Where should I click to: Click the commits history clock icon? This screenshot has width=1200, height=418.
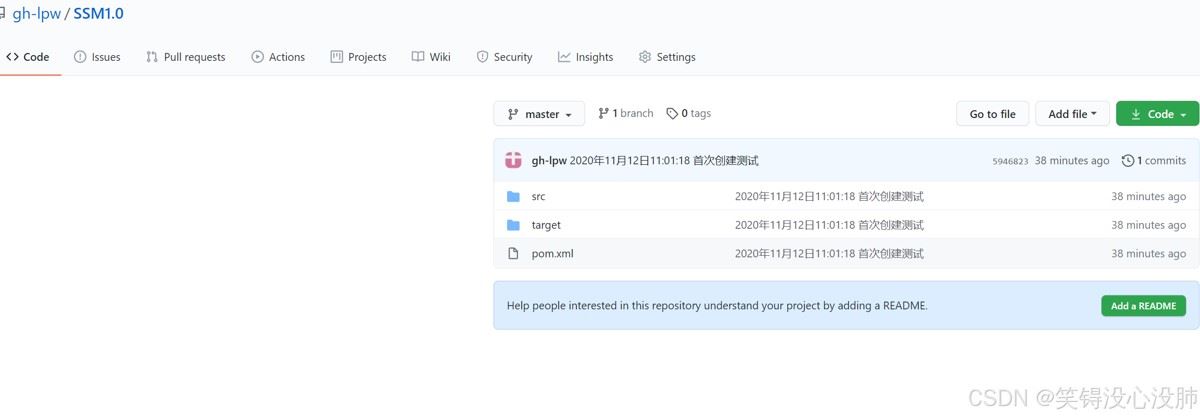tap(1128, 160)
